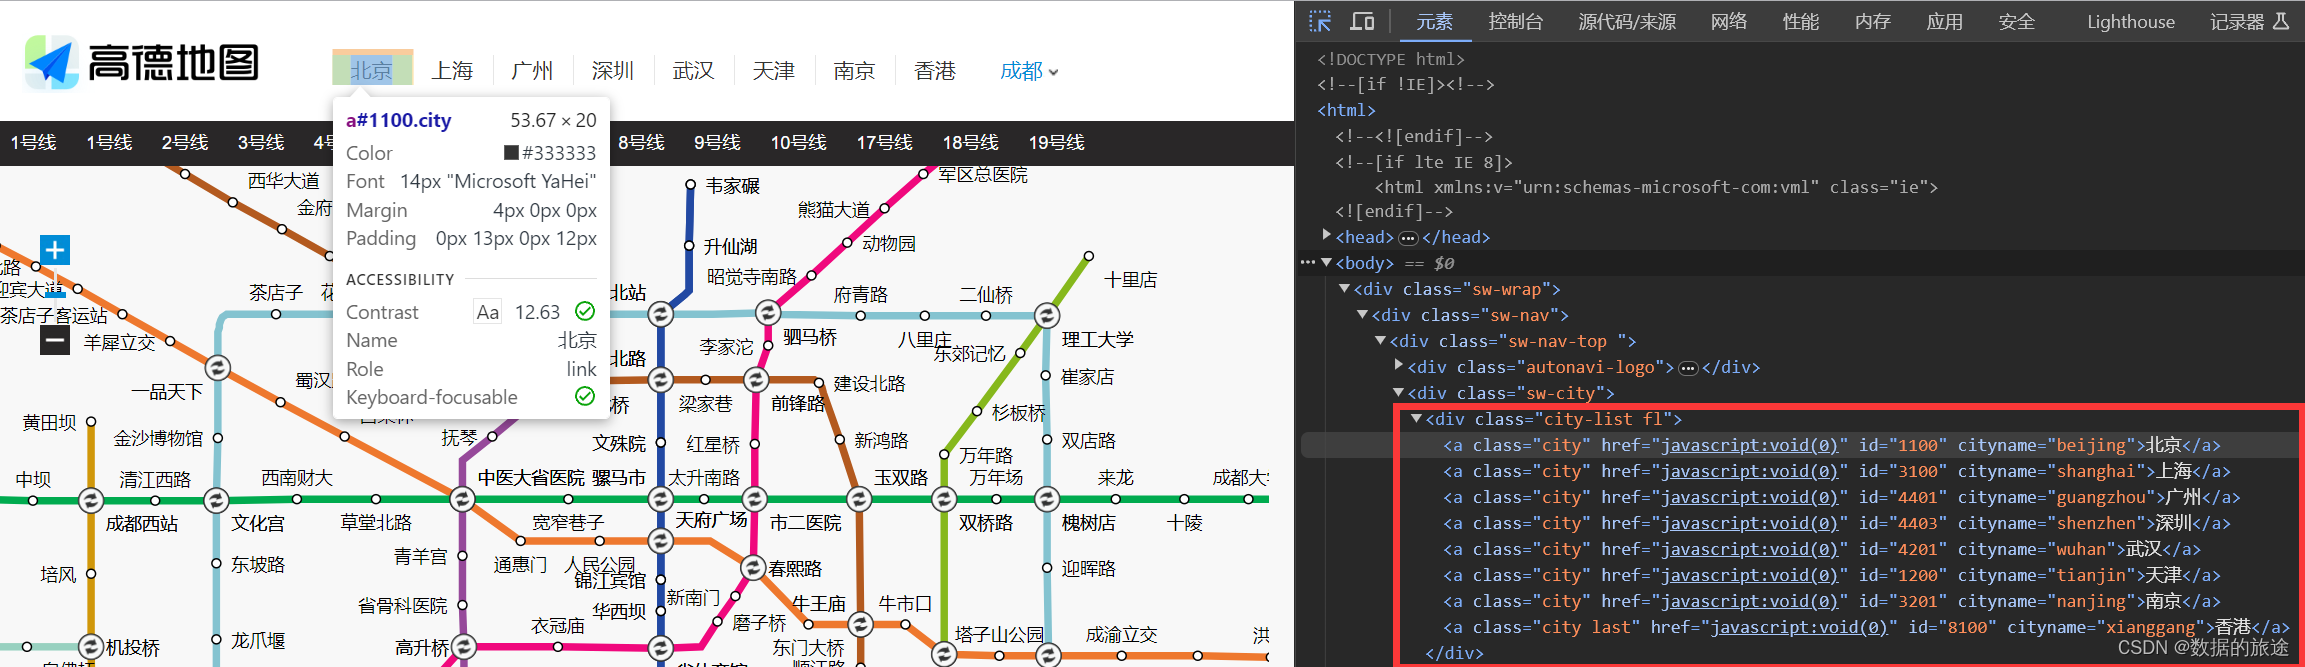Click the javascript:void(0) link in the tianjin row

click(1749, 575)
